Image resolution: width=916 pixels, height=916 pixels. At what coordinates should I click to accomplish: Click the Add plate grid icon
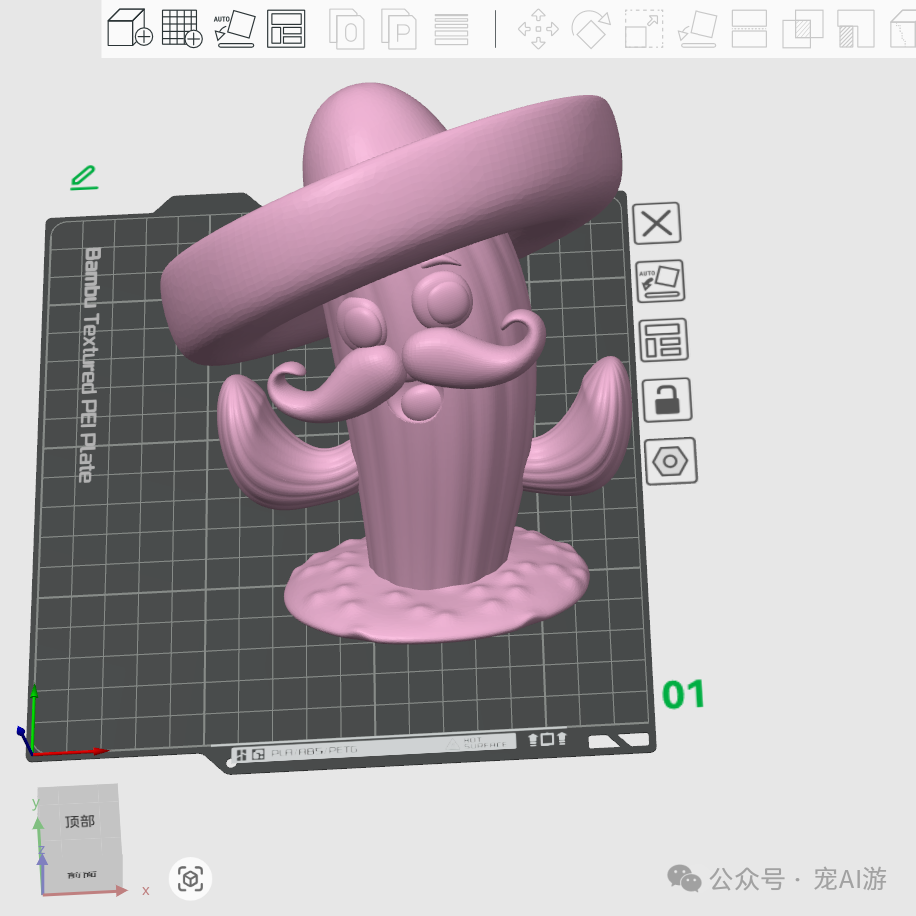tap(182, 27)
